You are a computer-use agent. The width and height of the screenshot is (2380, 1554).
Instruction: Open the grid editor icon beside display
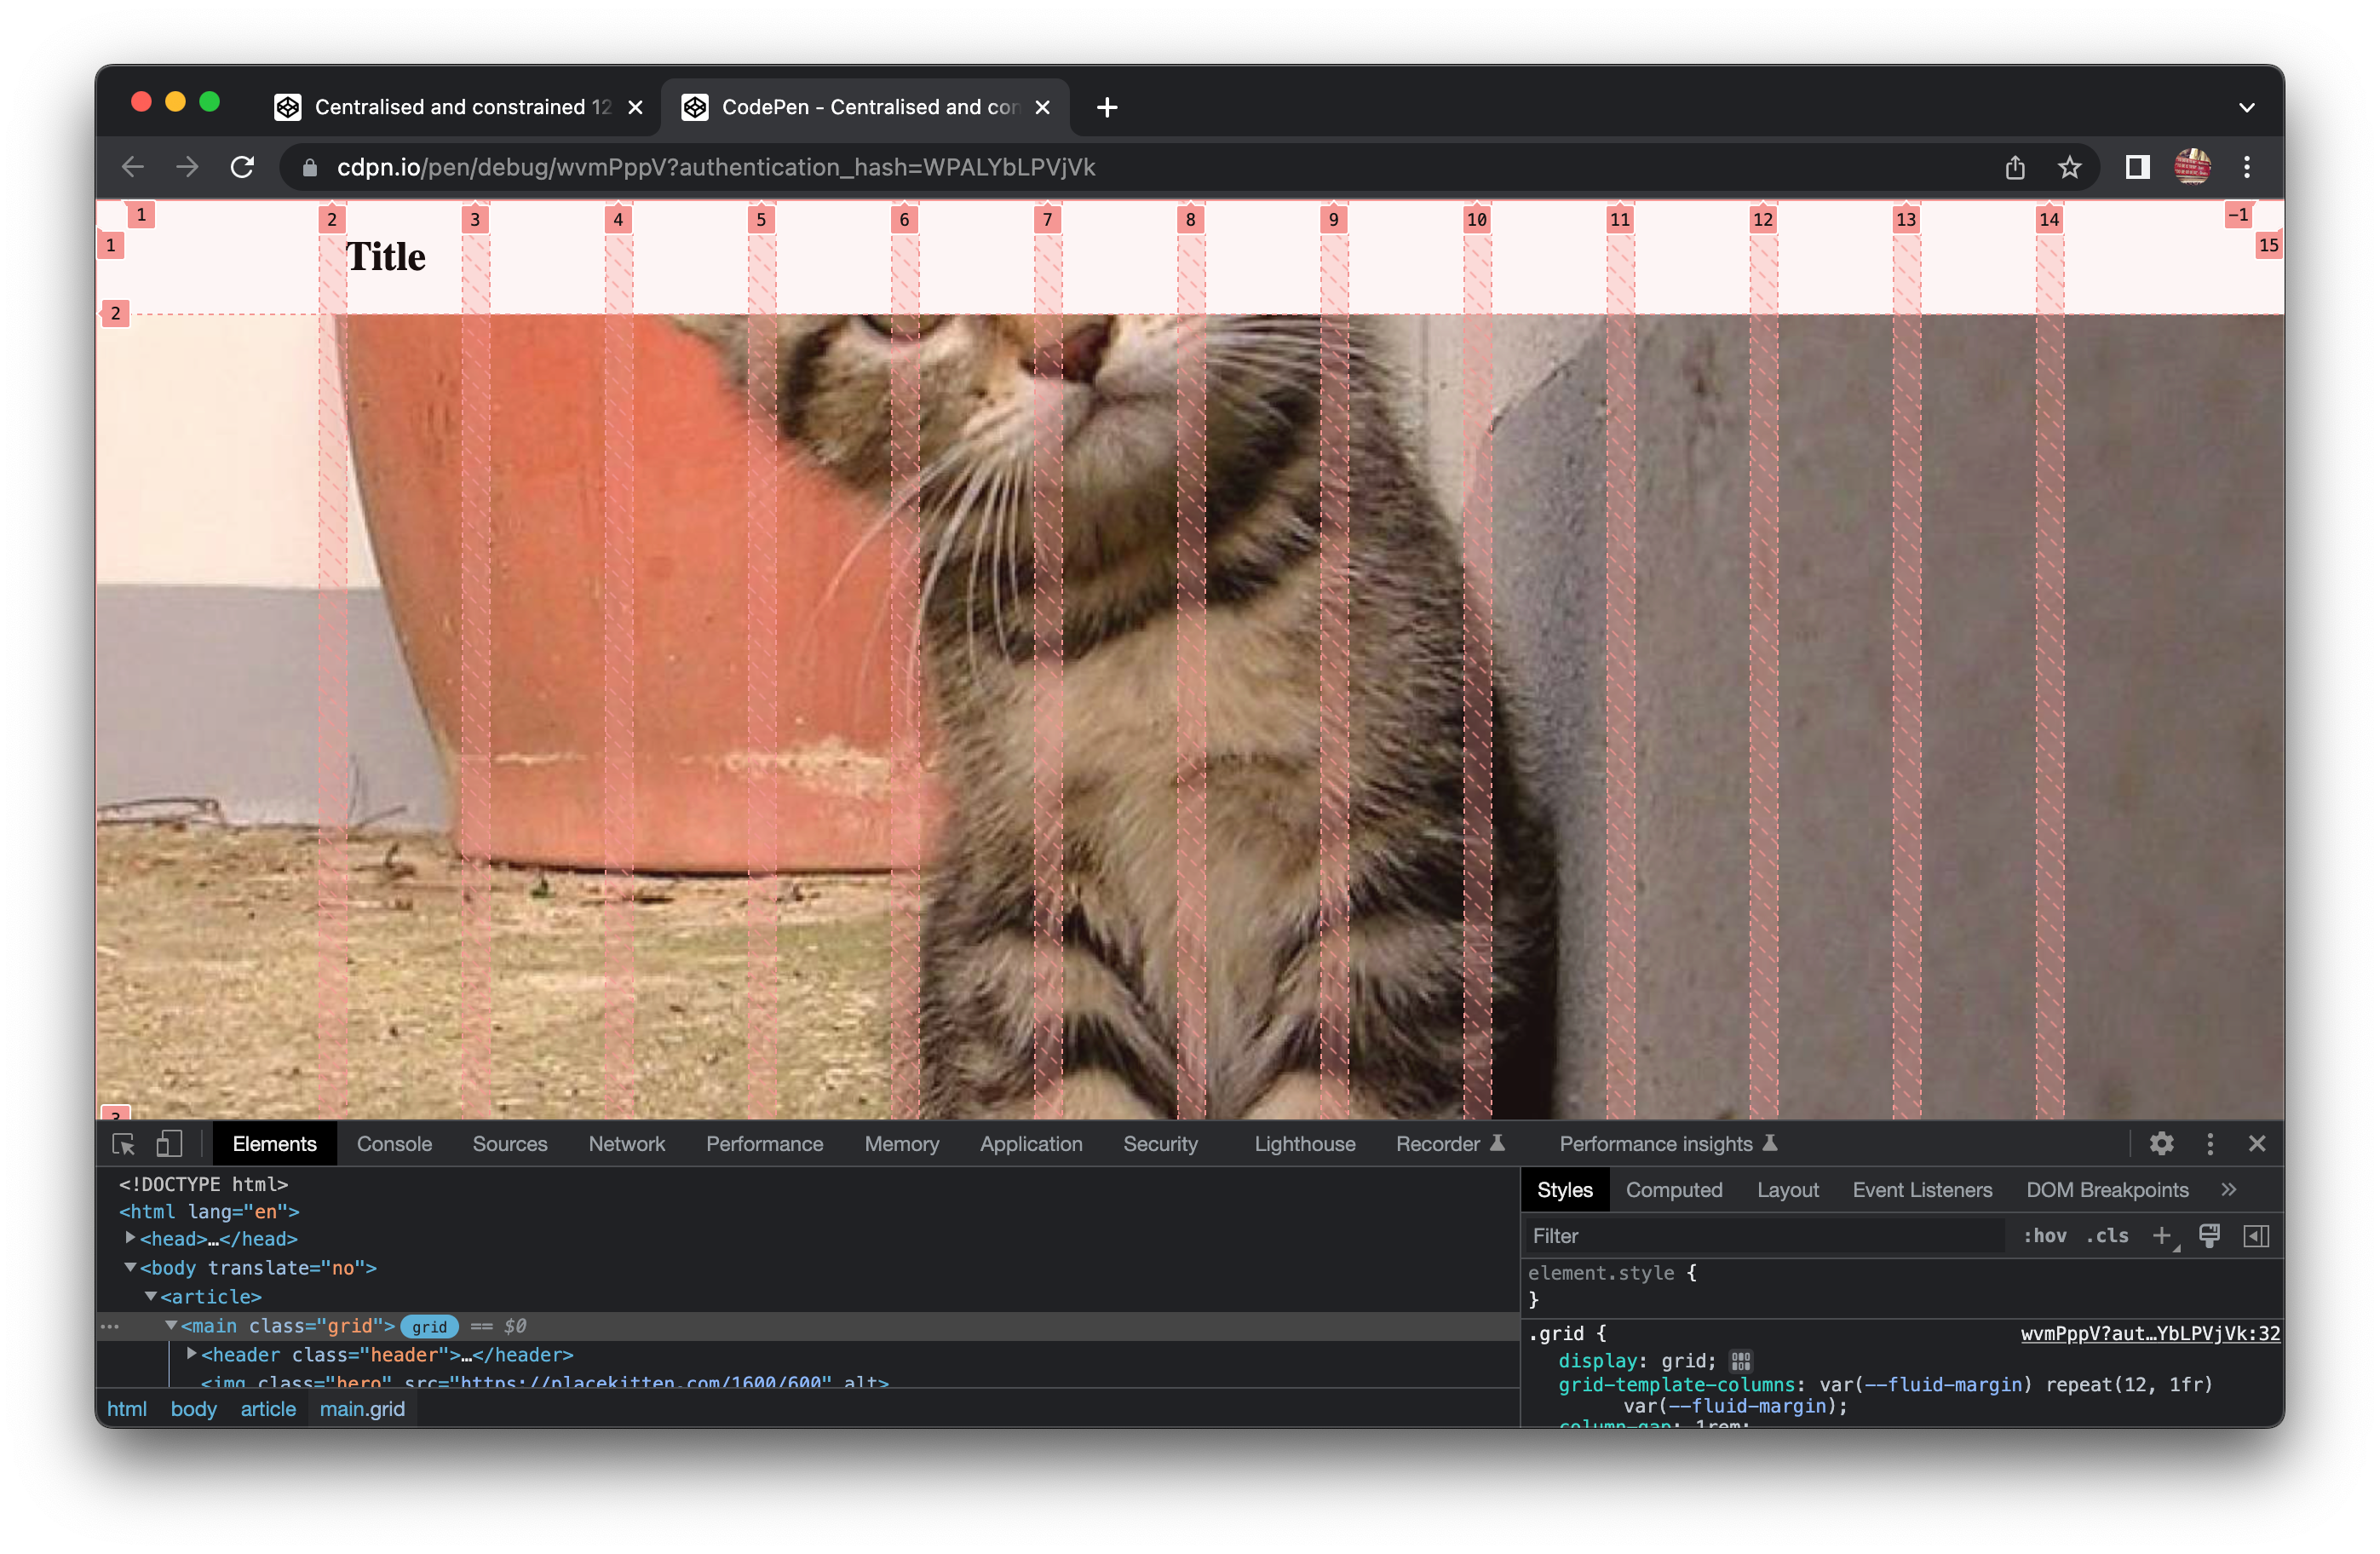[x=1740, y=1361]
